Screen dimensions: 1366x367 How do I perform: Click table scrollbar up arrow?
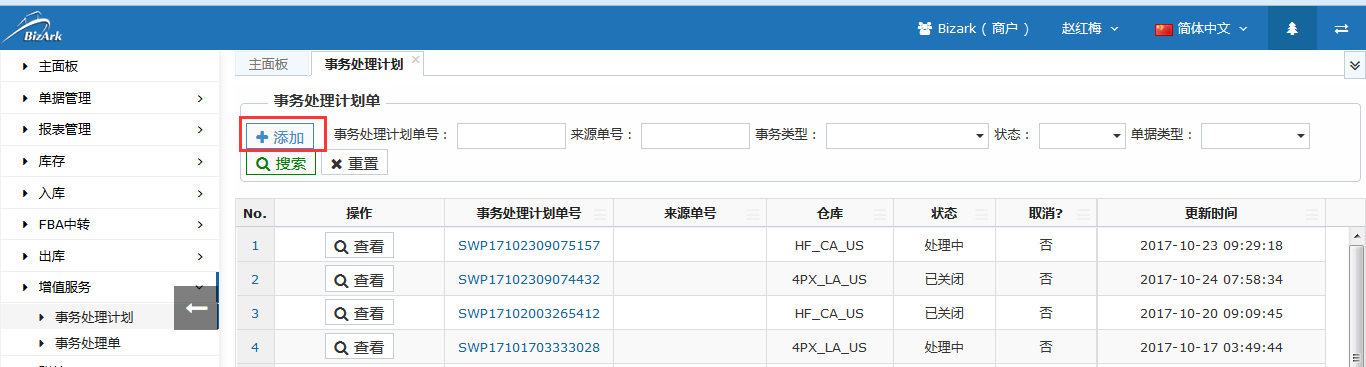click(1357, 236)
